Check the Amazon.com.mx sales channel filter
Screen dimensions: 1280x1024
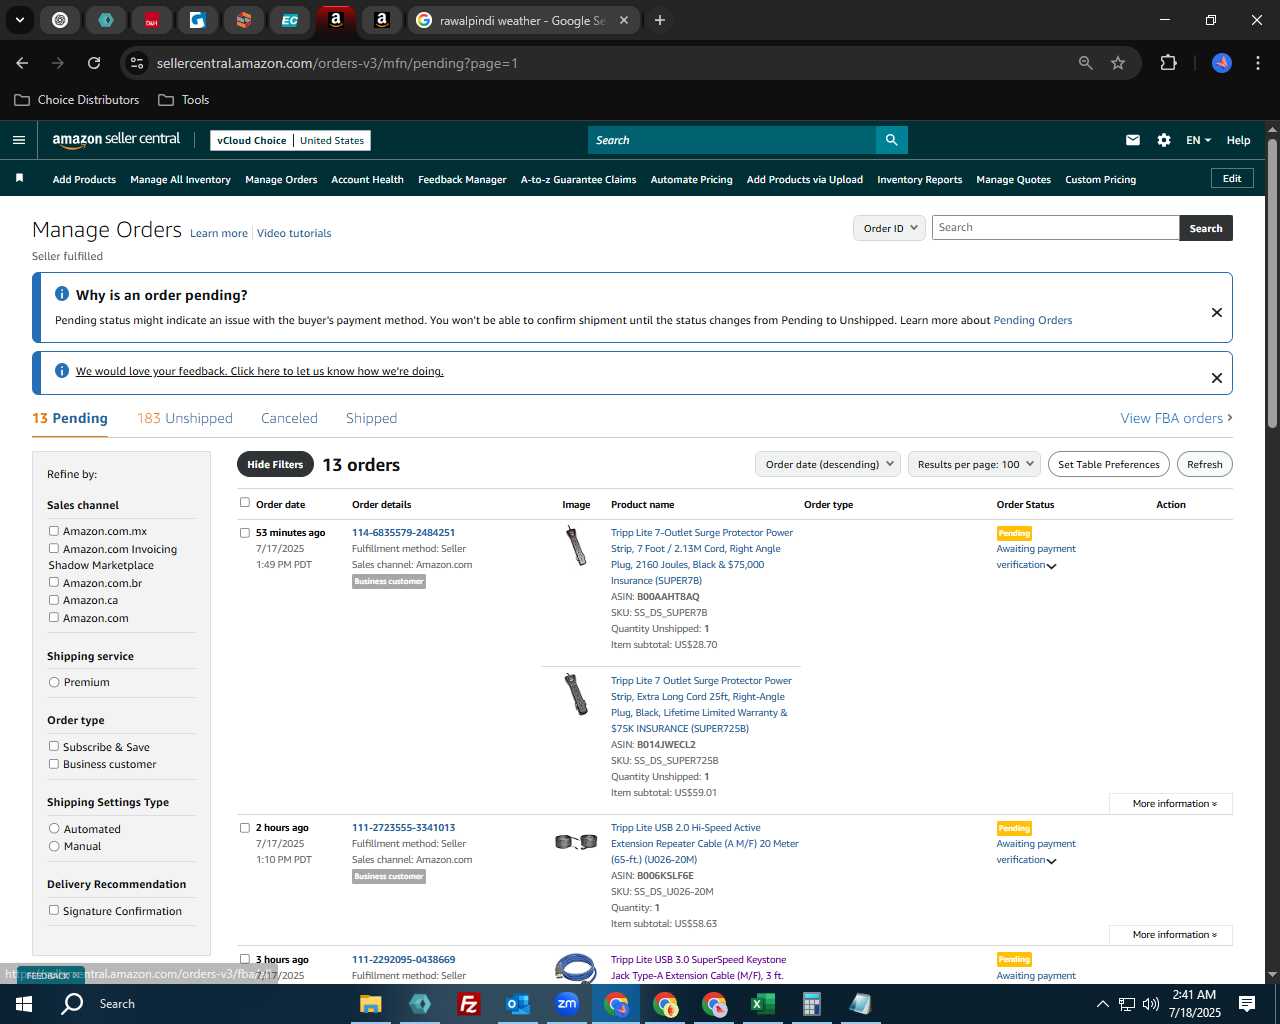click(x=54, y=531)
